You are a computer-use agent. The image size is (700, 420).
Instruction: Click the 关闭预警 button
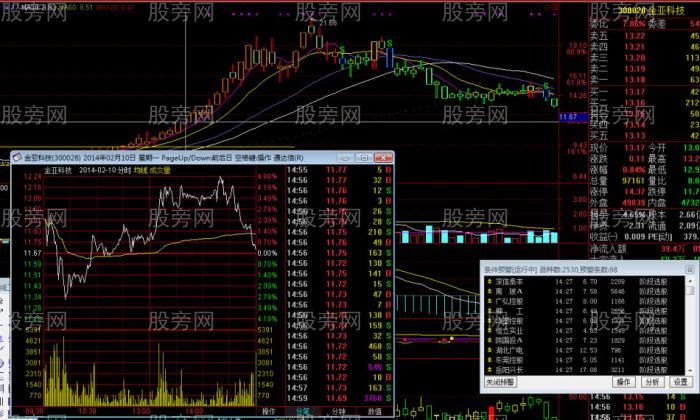(500, 382)
